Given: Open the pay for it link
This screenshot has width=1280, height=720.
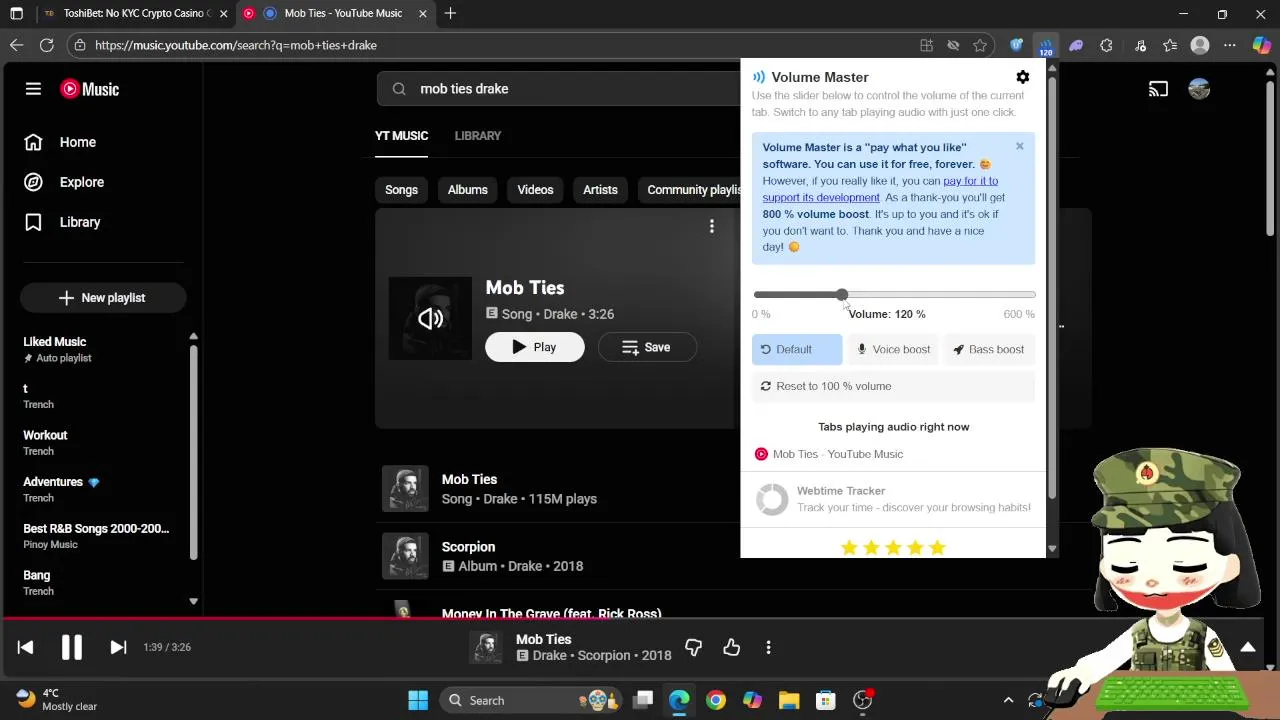Looking at the screenshot, I should point(970,181).
